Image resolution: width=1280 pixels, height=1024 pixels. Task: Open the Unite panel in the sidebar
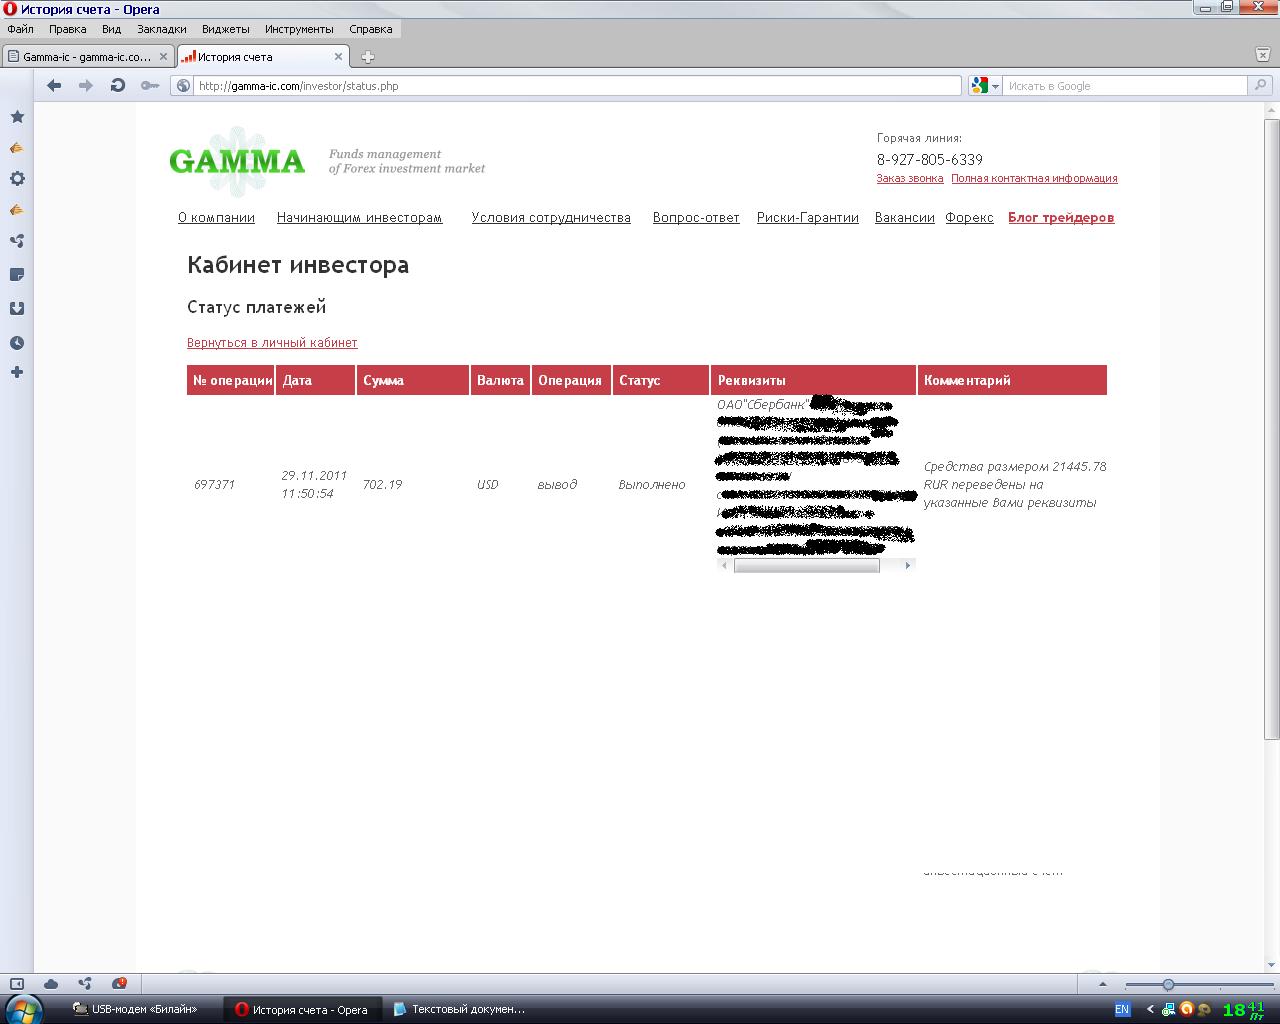click(x=17, y=241)
